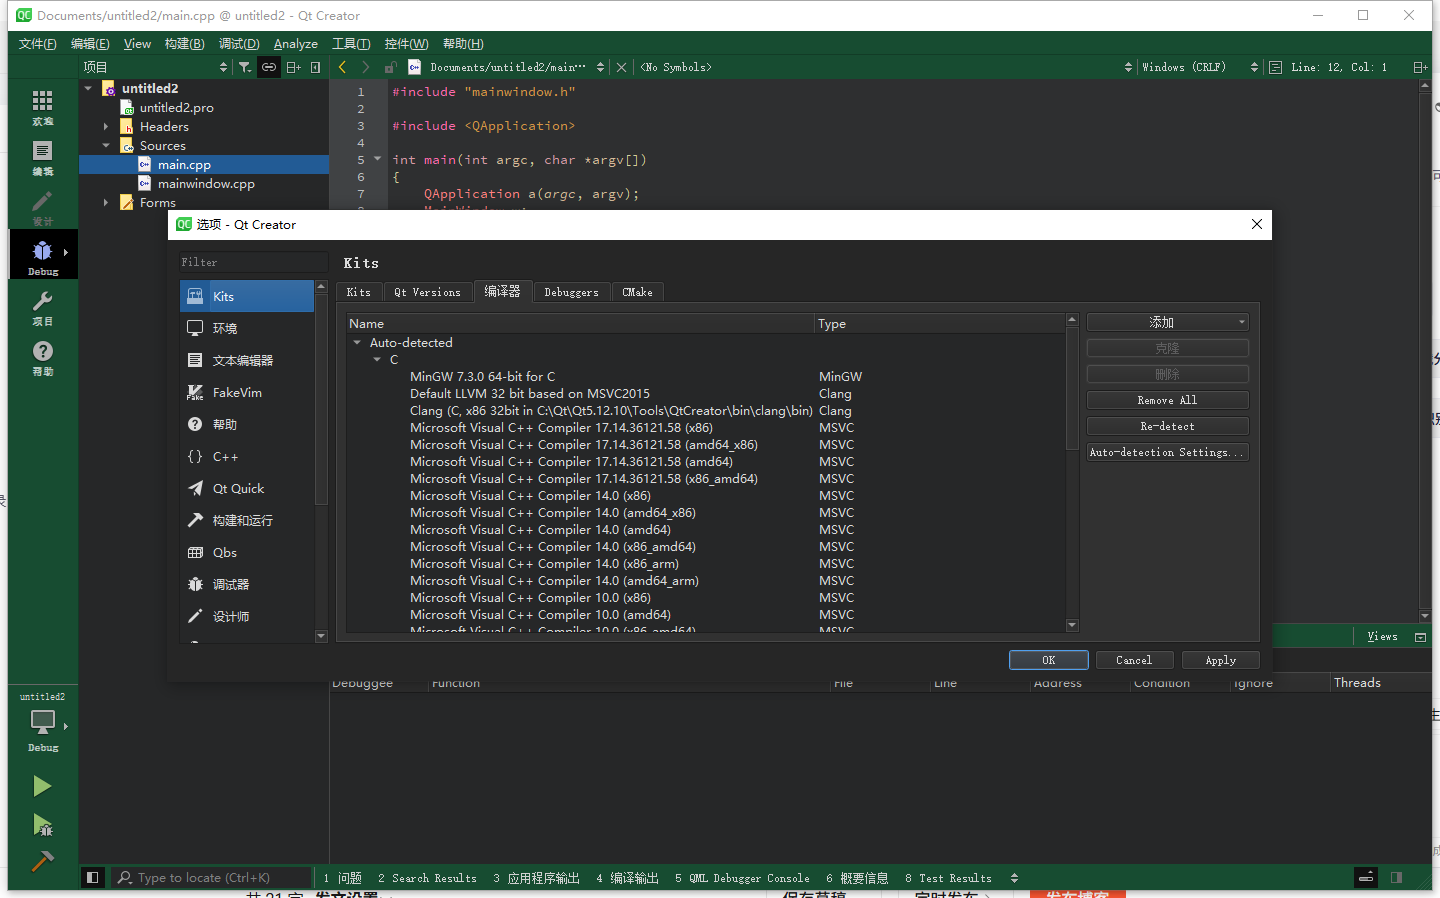Select the 环境 category in options
This screenshot has width=1440, height=898.
point(247,328)
